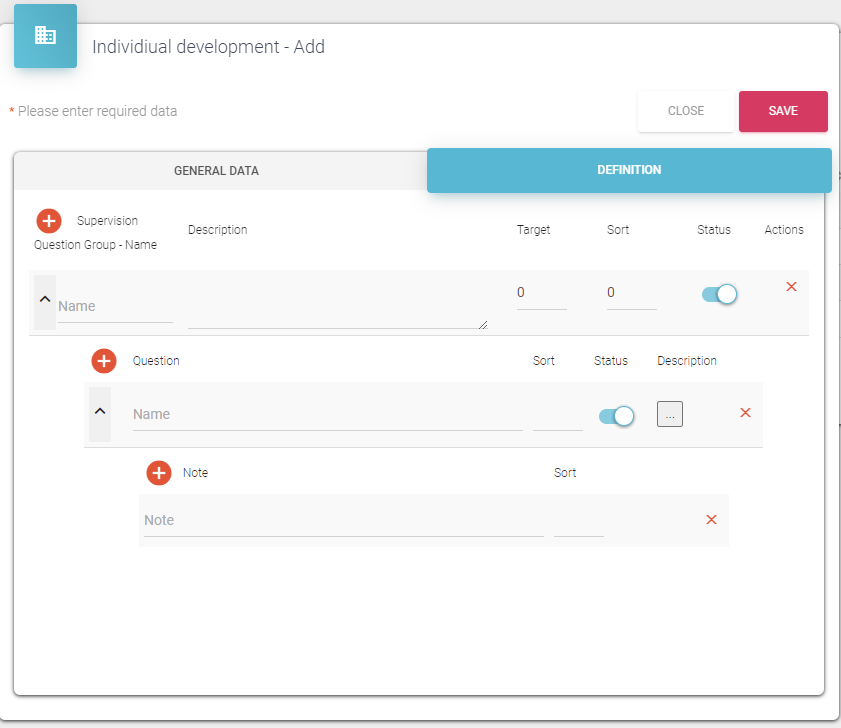Open question description with ellipsis button
This screenshot has height=728, width=841.
[669, 414]
